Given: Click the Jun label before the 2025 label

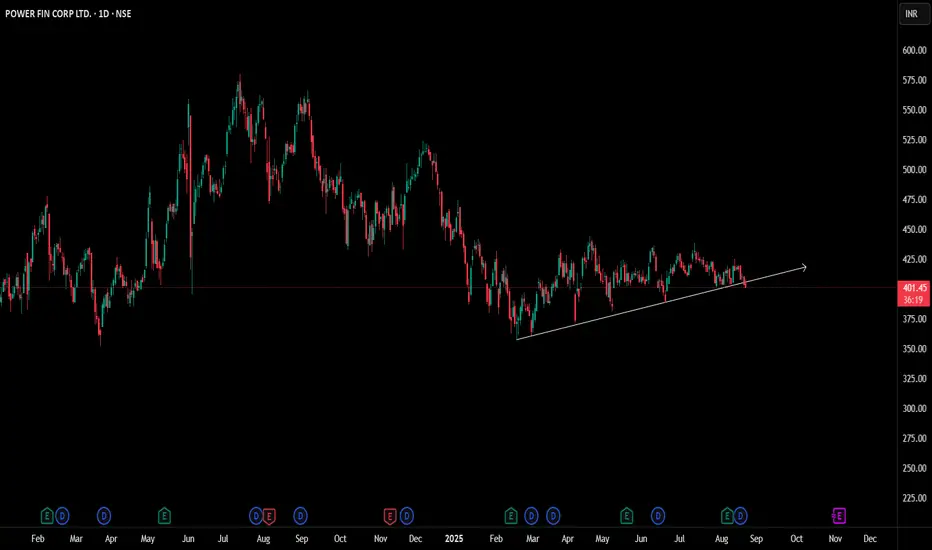Looking at the screenshot, I should pyautogui.click(x=188, y=539).
